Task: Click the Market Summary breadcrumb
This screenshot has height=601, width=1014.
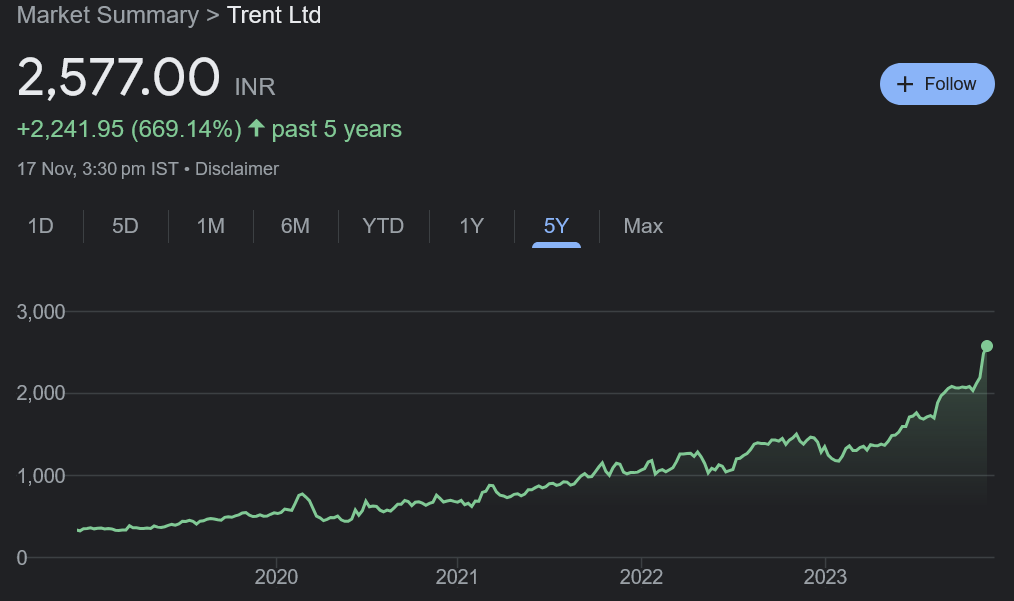Action: [x=108, y=16]
